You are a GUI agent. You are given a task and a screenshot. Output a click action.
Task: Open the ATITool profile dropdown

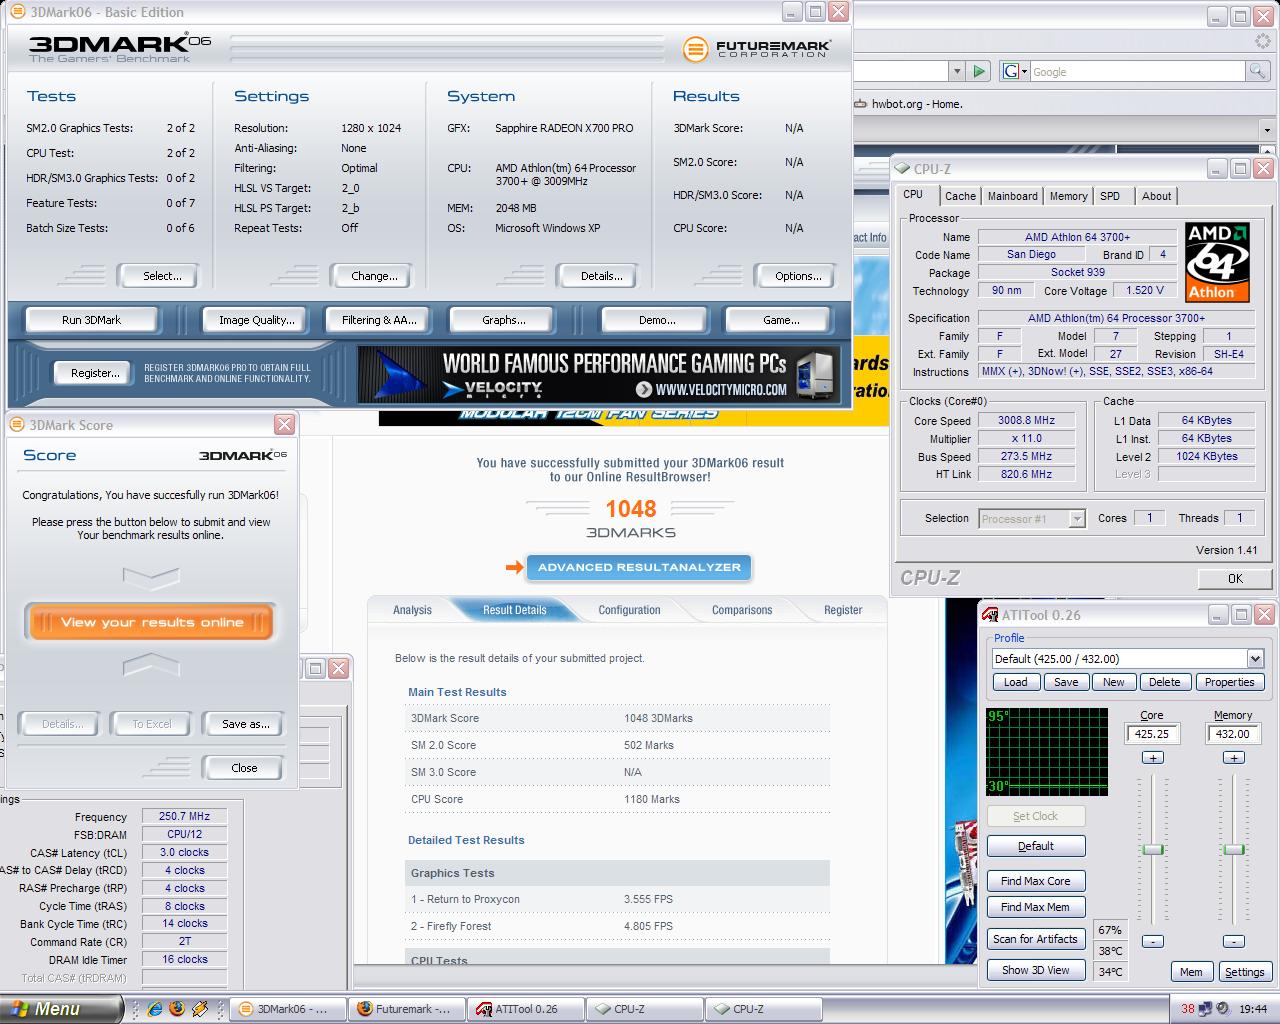click(x=1255, y=658)
